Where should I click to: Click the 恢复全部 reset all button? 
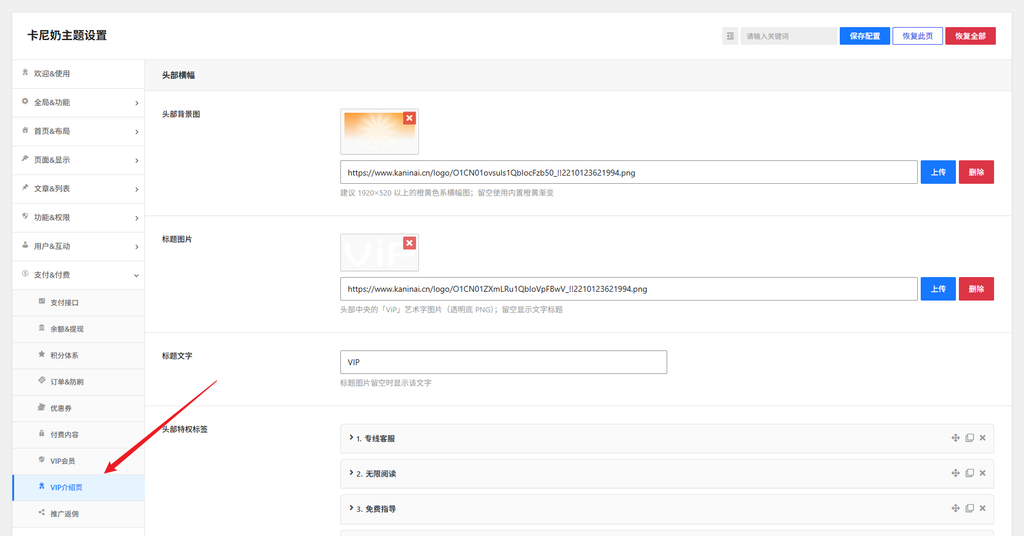point(970,36)
